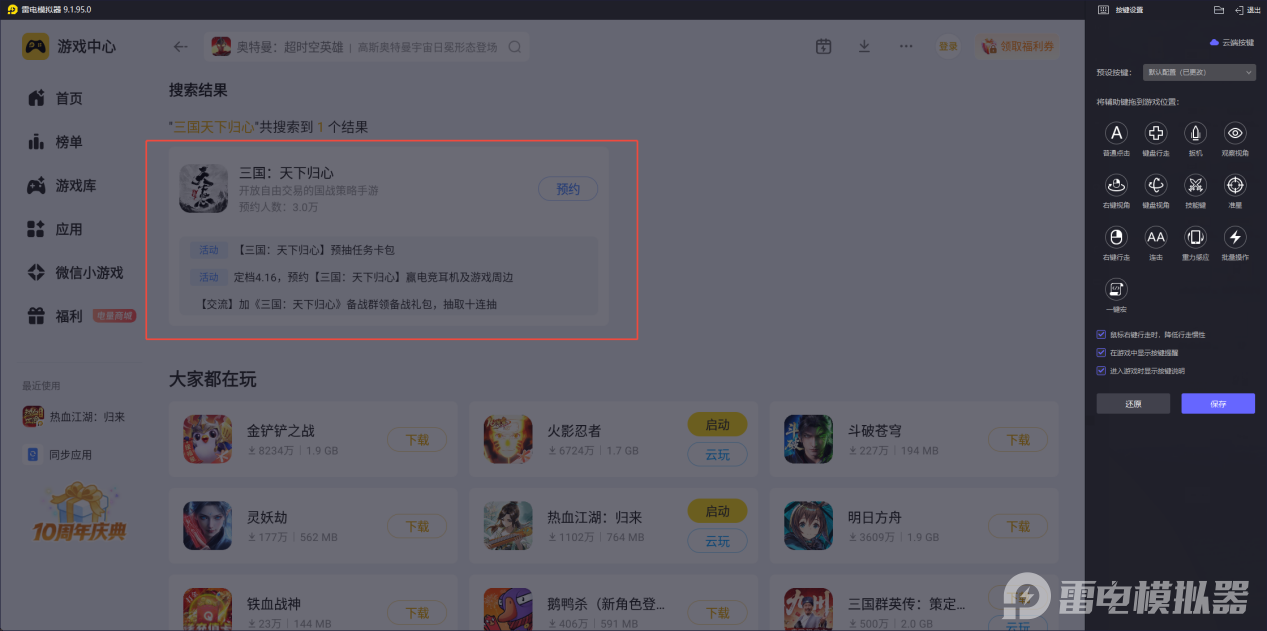This screenshot has width=1267, height=631.
Task: Click 预约 for 三国:天下归心
Action: point(568,188)
